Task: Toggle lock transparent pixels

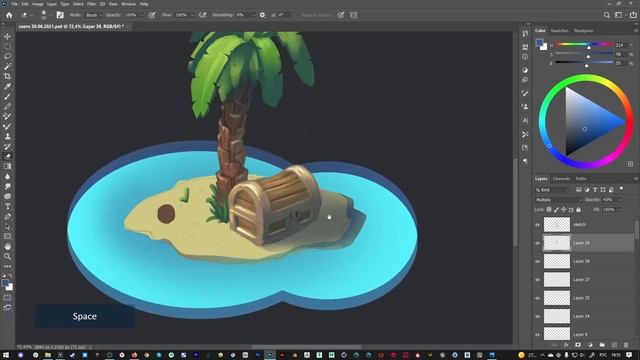Action: (549, 209)
